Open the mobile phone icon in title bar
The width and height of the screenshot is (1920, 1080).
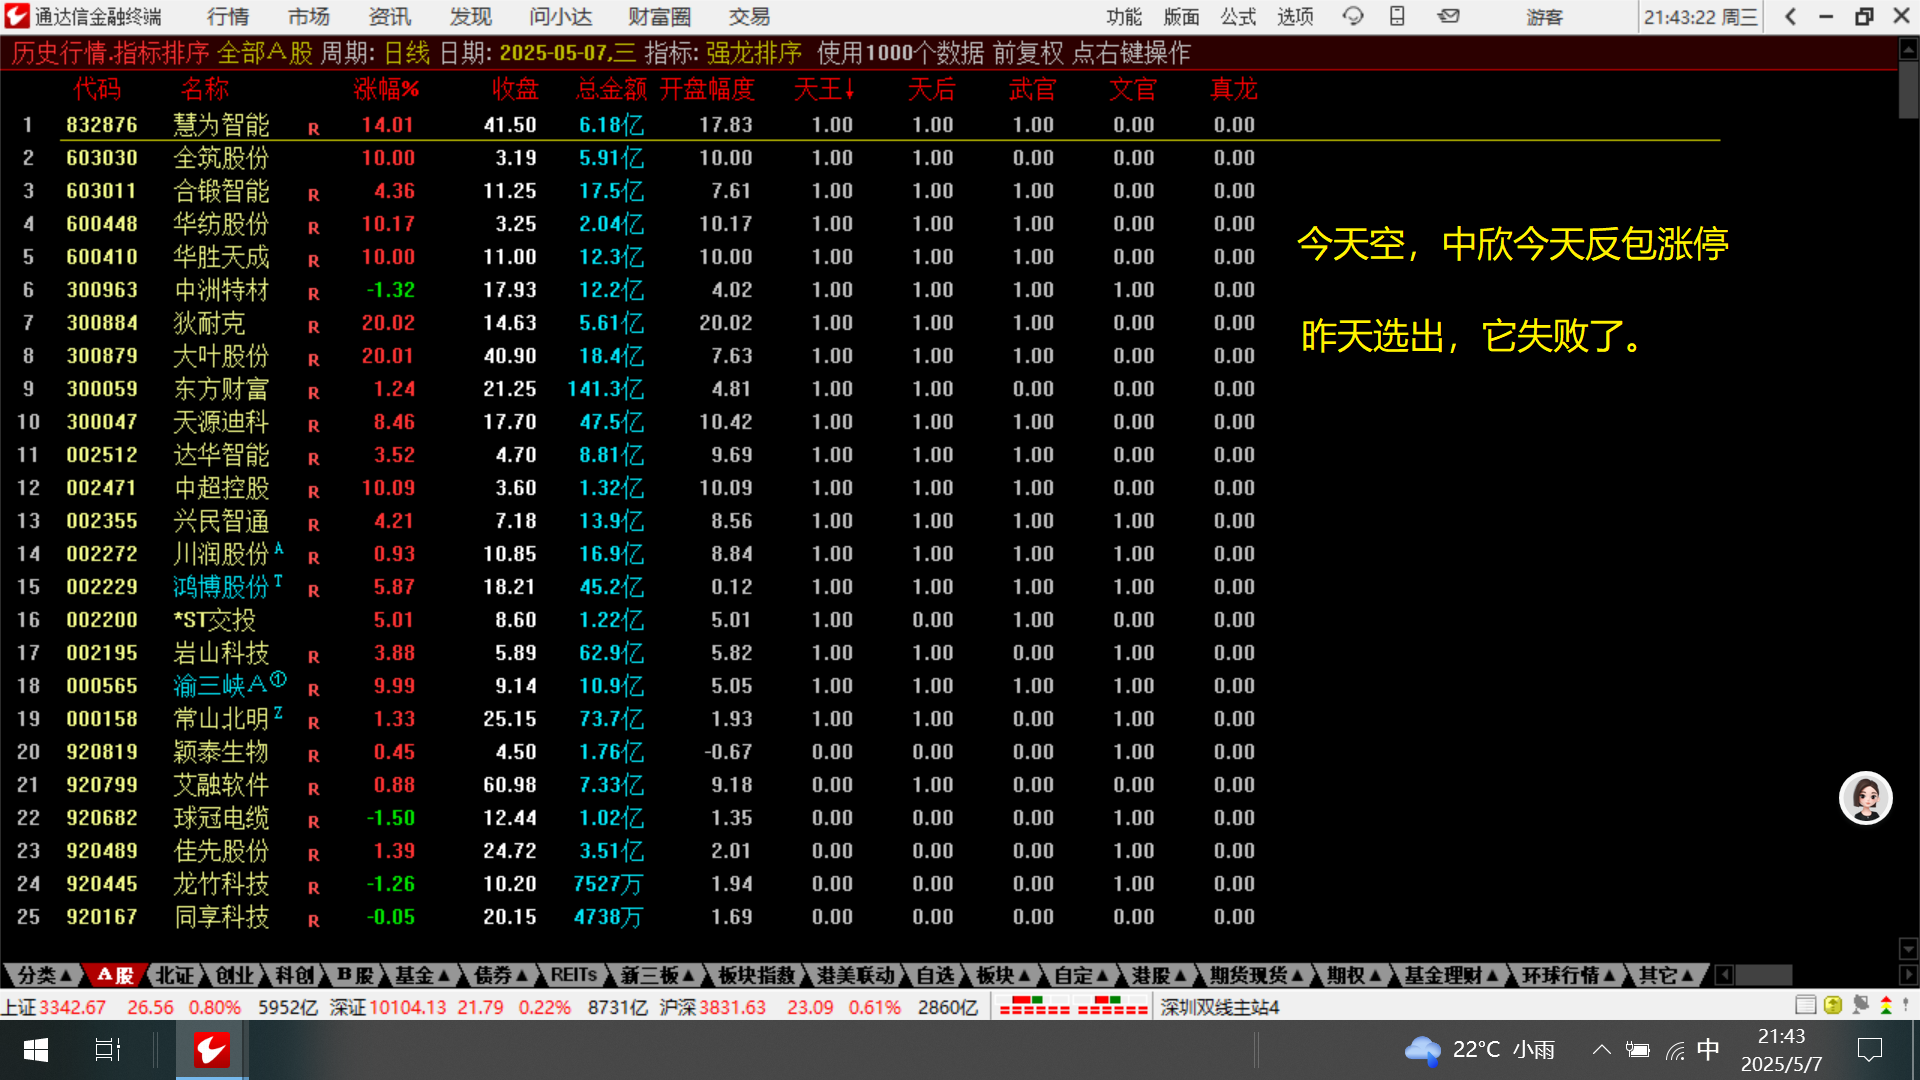[1397, 16]
